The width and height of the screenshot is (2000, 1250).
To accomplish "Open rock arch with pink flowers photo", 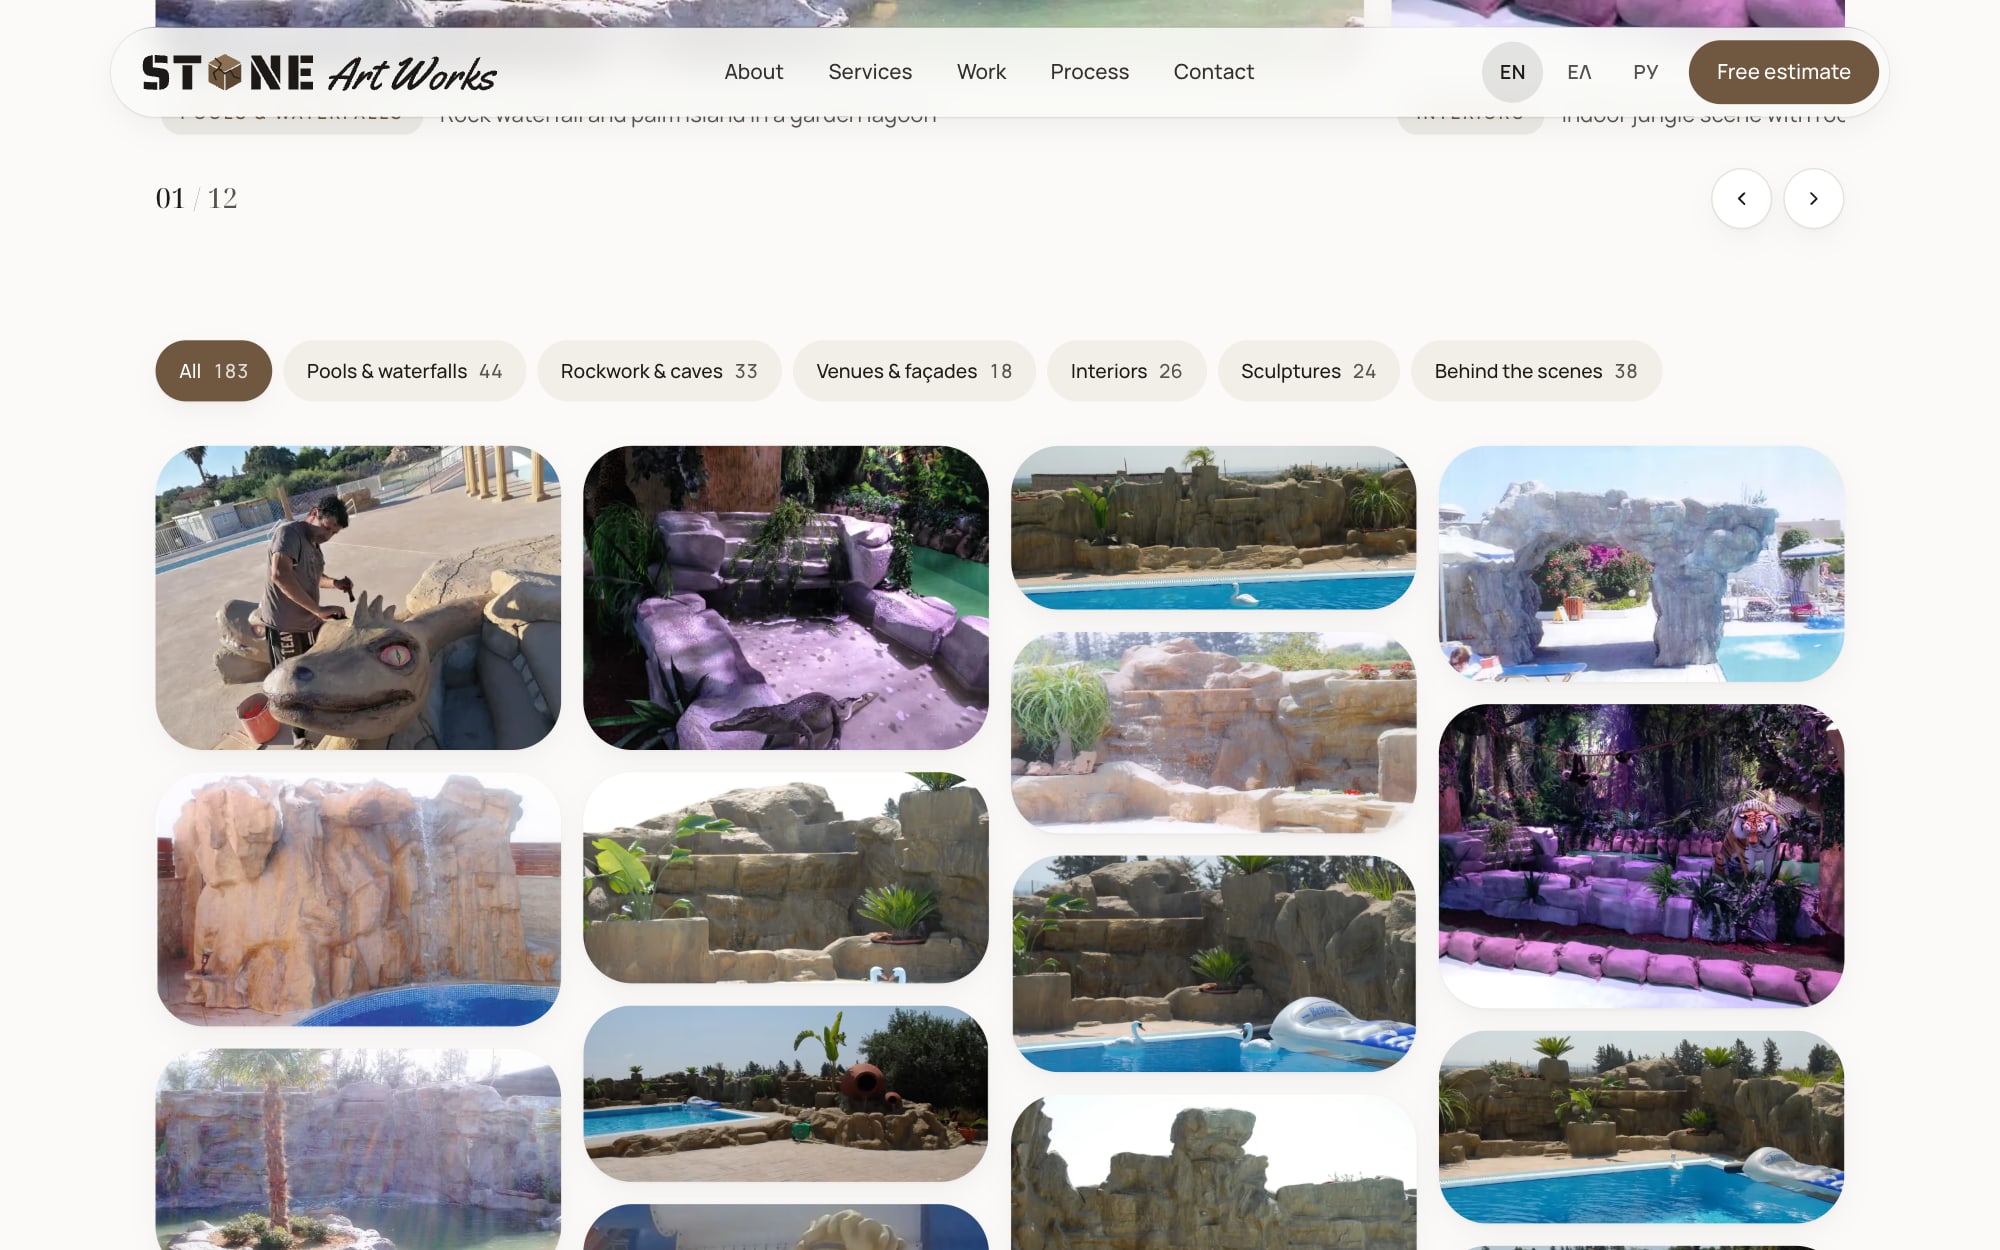I will 1641,564.
